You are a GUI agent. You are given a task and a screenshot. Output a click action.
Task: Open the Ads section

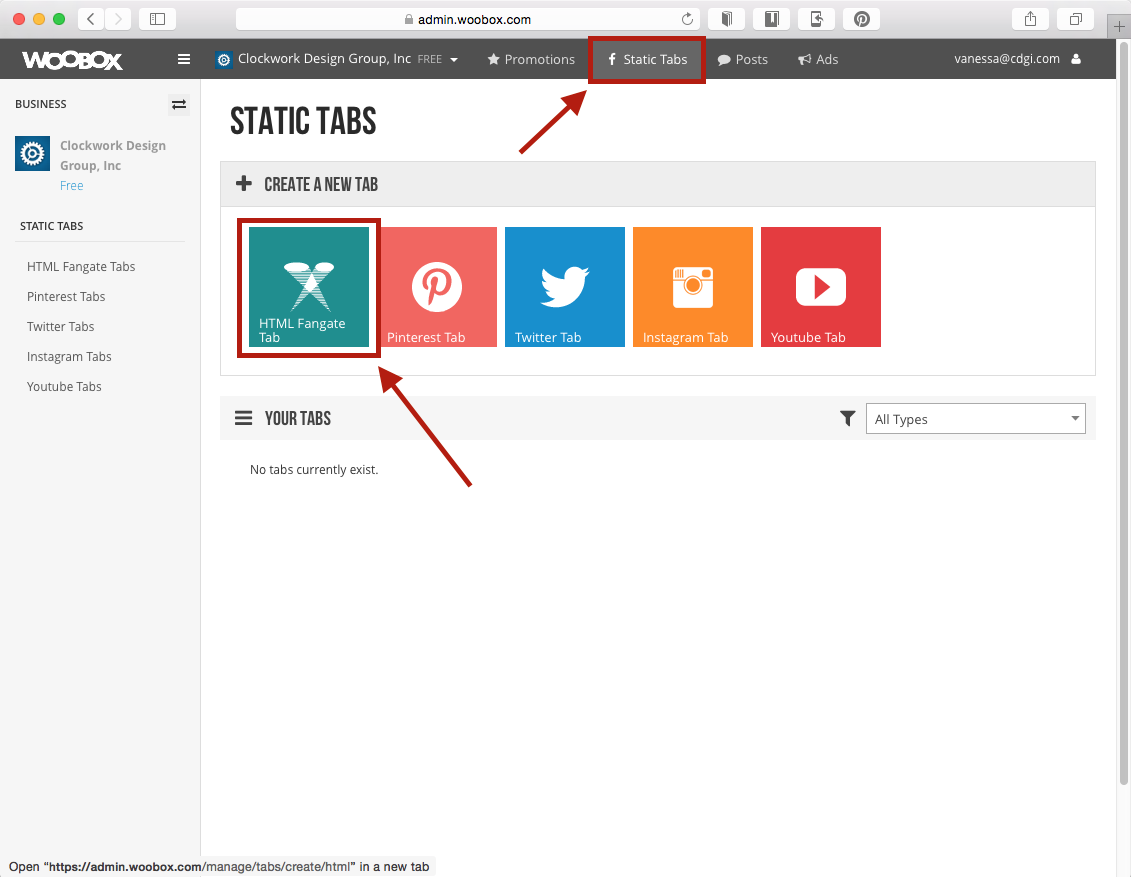(x=818, y=59)
